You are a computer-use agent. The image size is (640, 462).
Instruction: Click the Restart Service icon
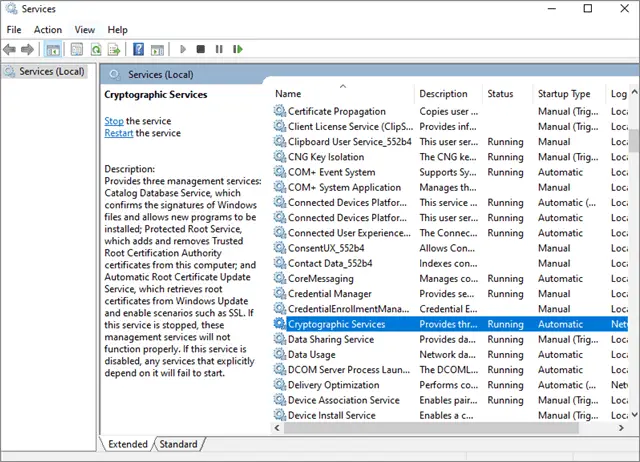pos(238,49)
